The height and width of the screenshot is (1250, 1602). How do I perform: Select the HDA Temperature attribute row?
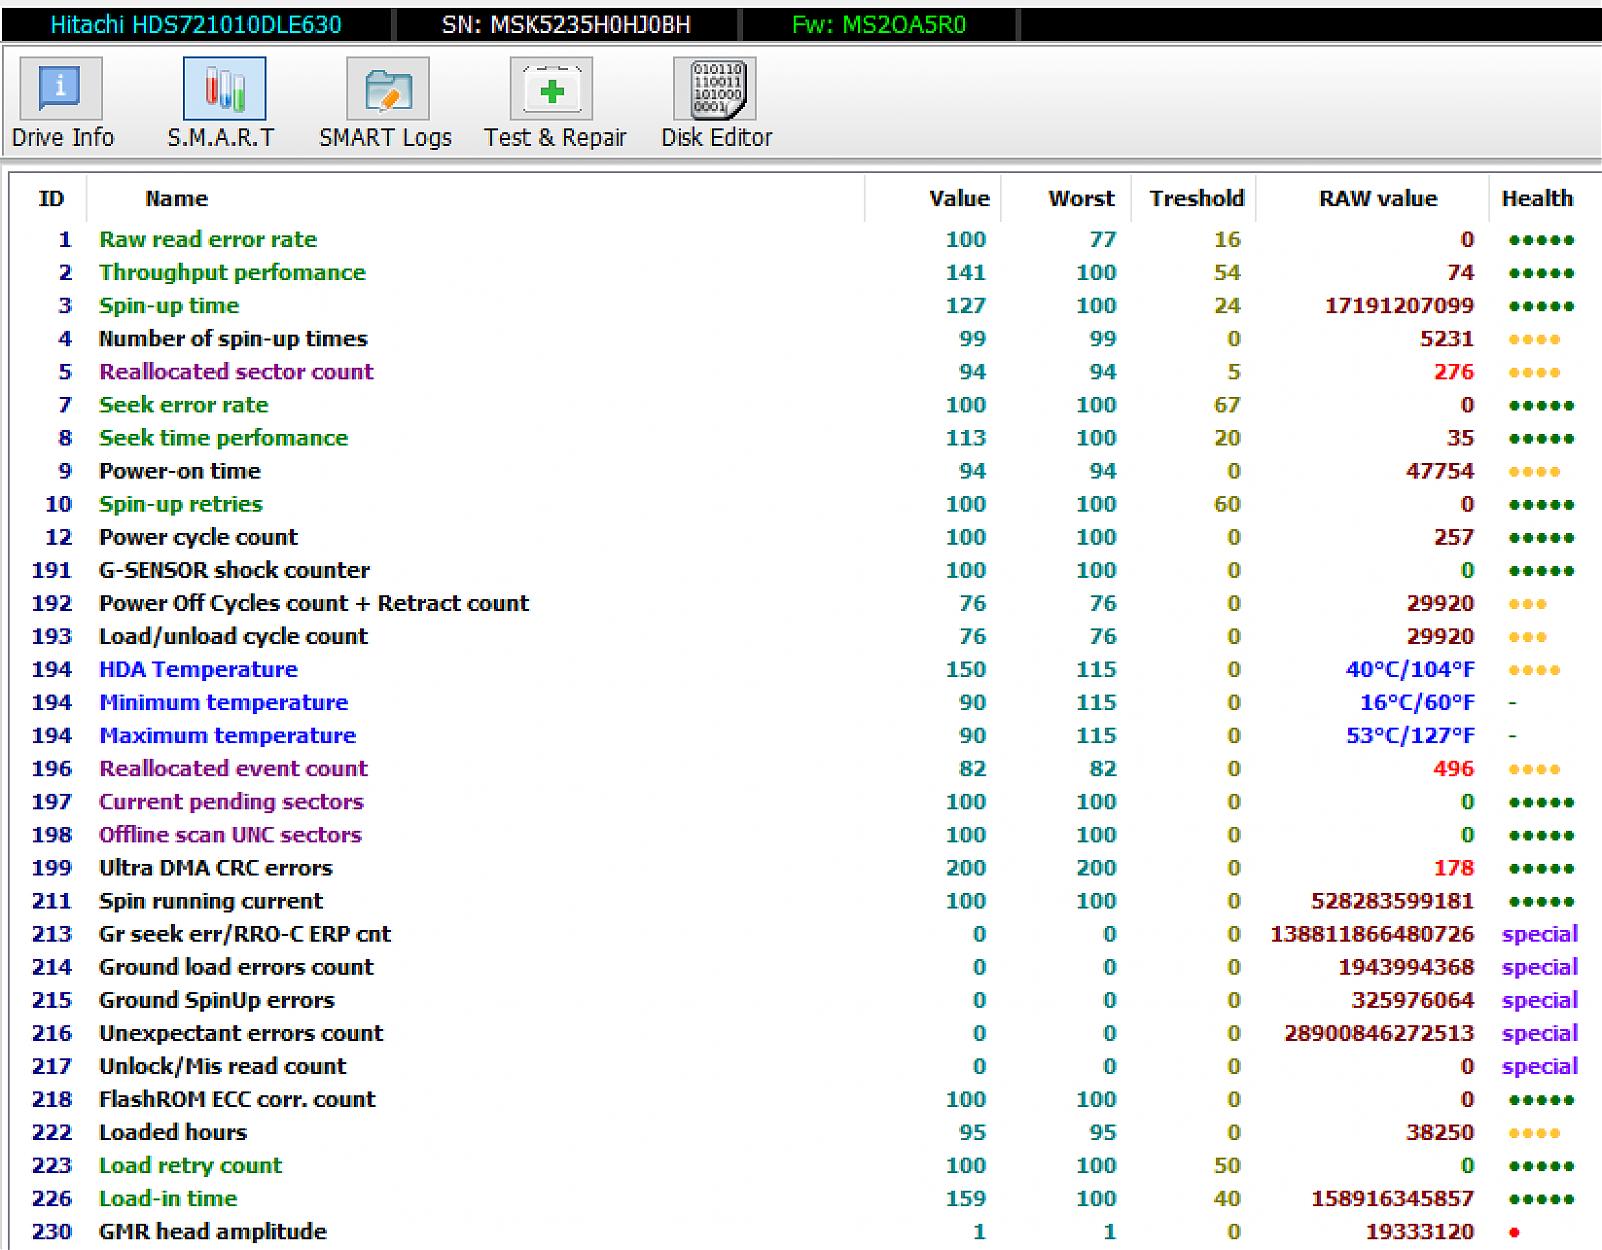tap(198, 670)
